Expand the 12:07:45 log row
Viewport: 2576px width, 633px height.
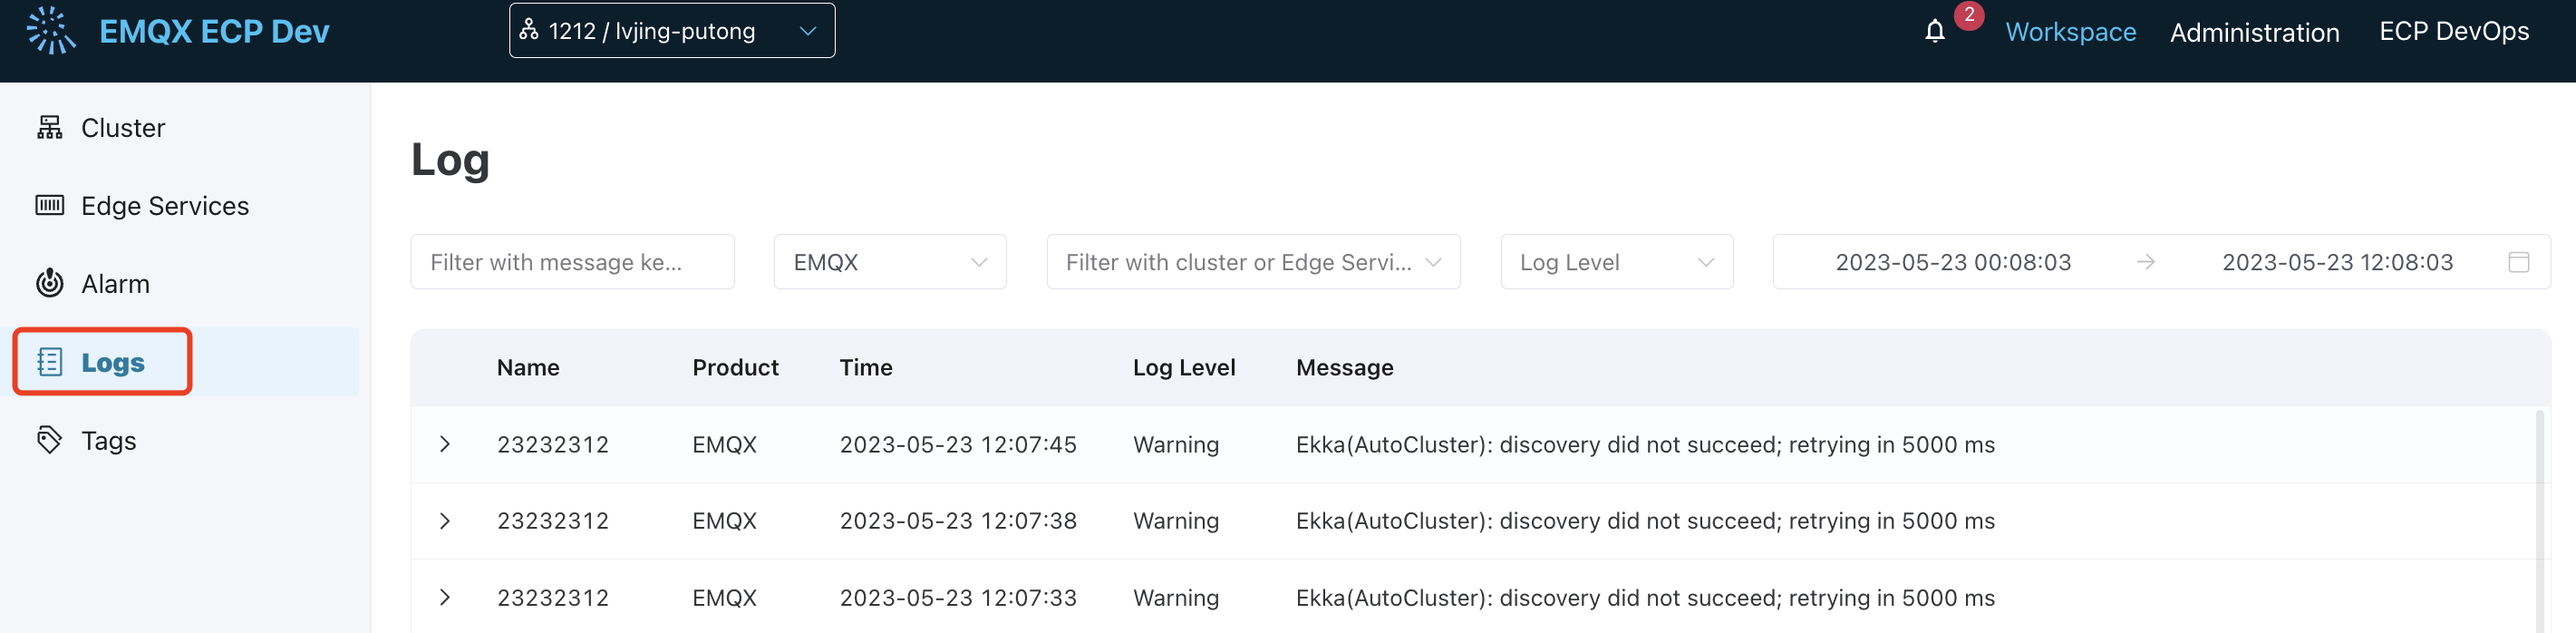tap(445, 444)
